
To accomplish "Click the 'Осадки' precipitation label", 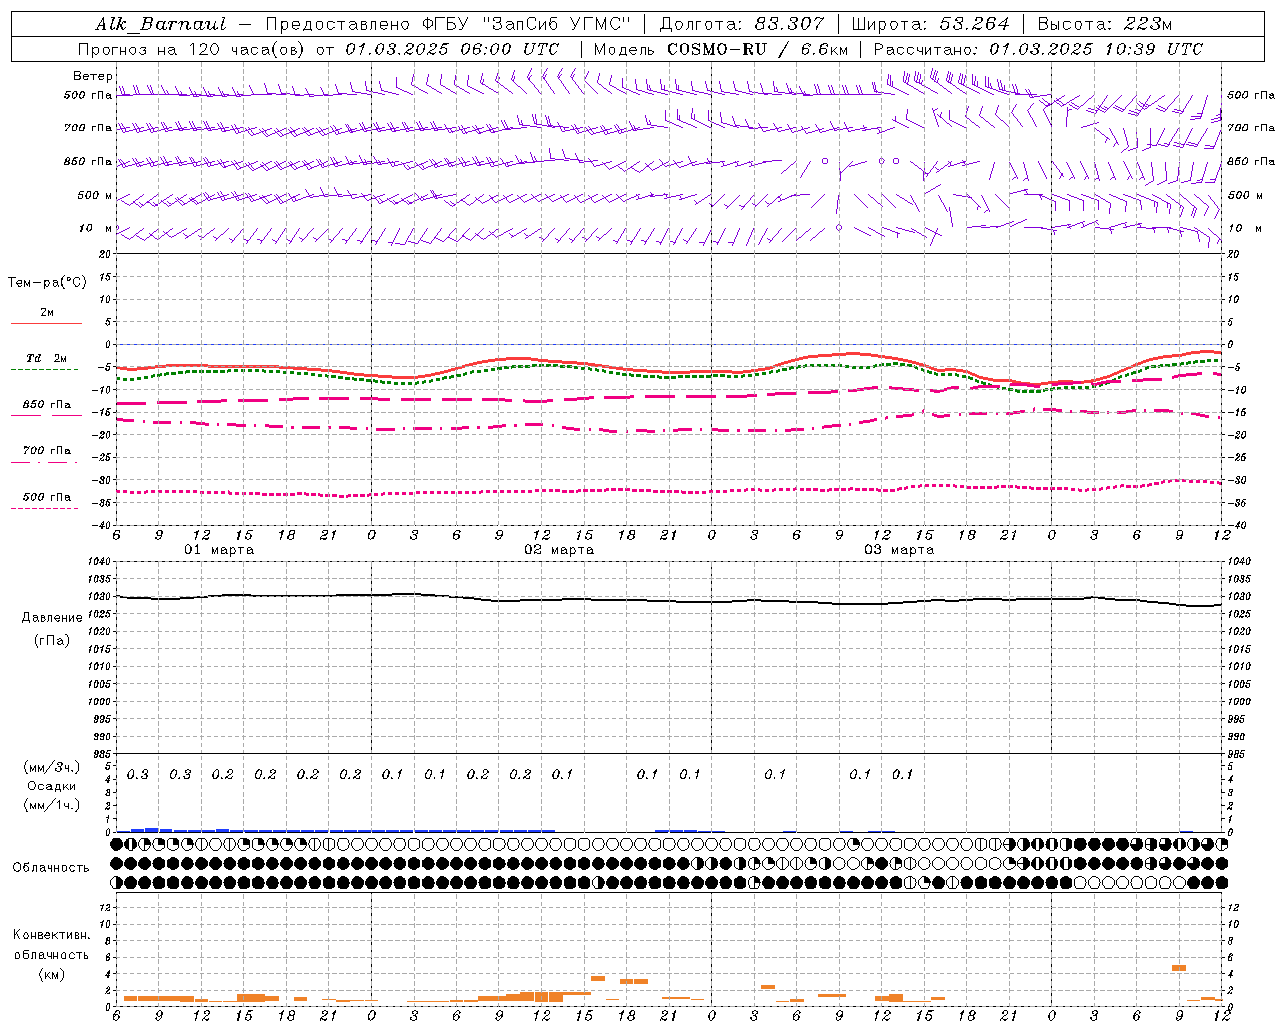I will pos(52,786).
